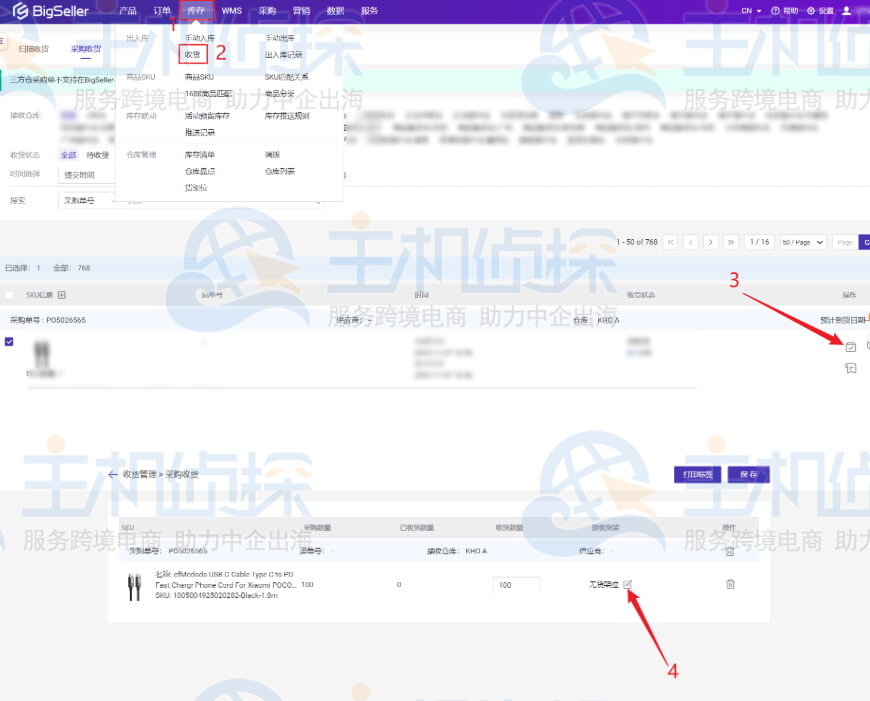Open the 采购单号 search type dropdown
870x701 pixels.
point(84,201)
